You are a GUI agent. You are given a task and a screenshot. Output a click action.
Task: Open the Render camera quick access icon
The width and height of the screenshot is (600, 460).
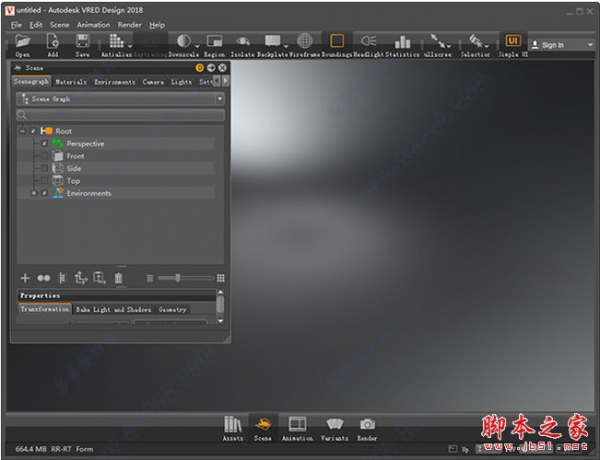(x=367, y=424)
